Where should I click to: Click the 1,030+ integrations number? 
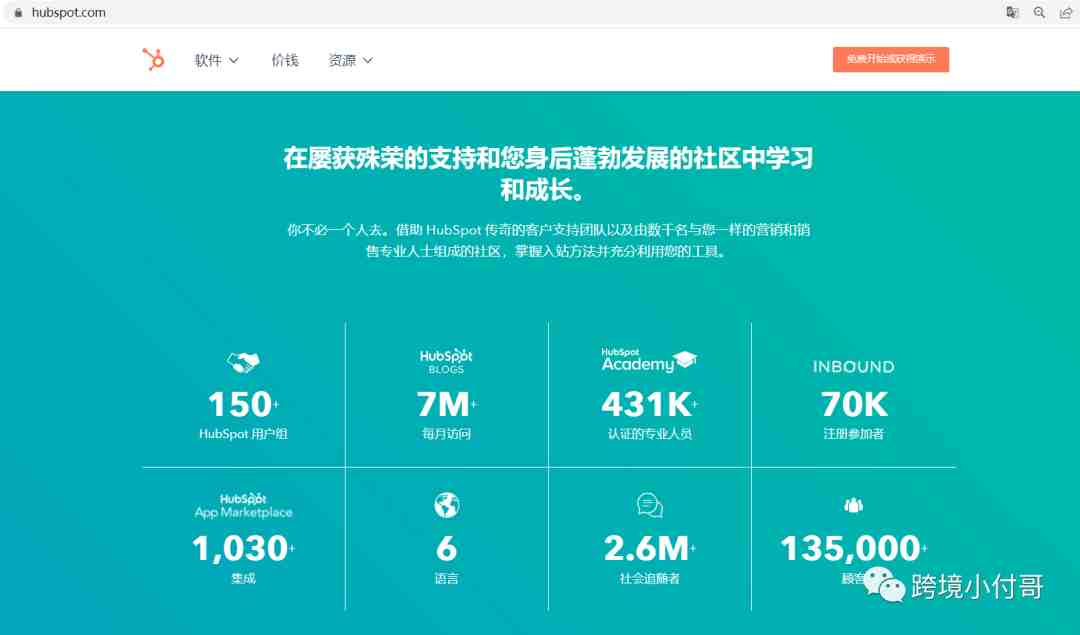243,549
